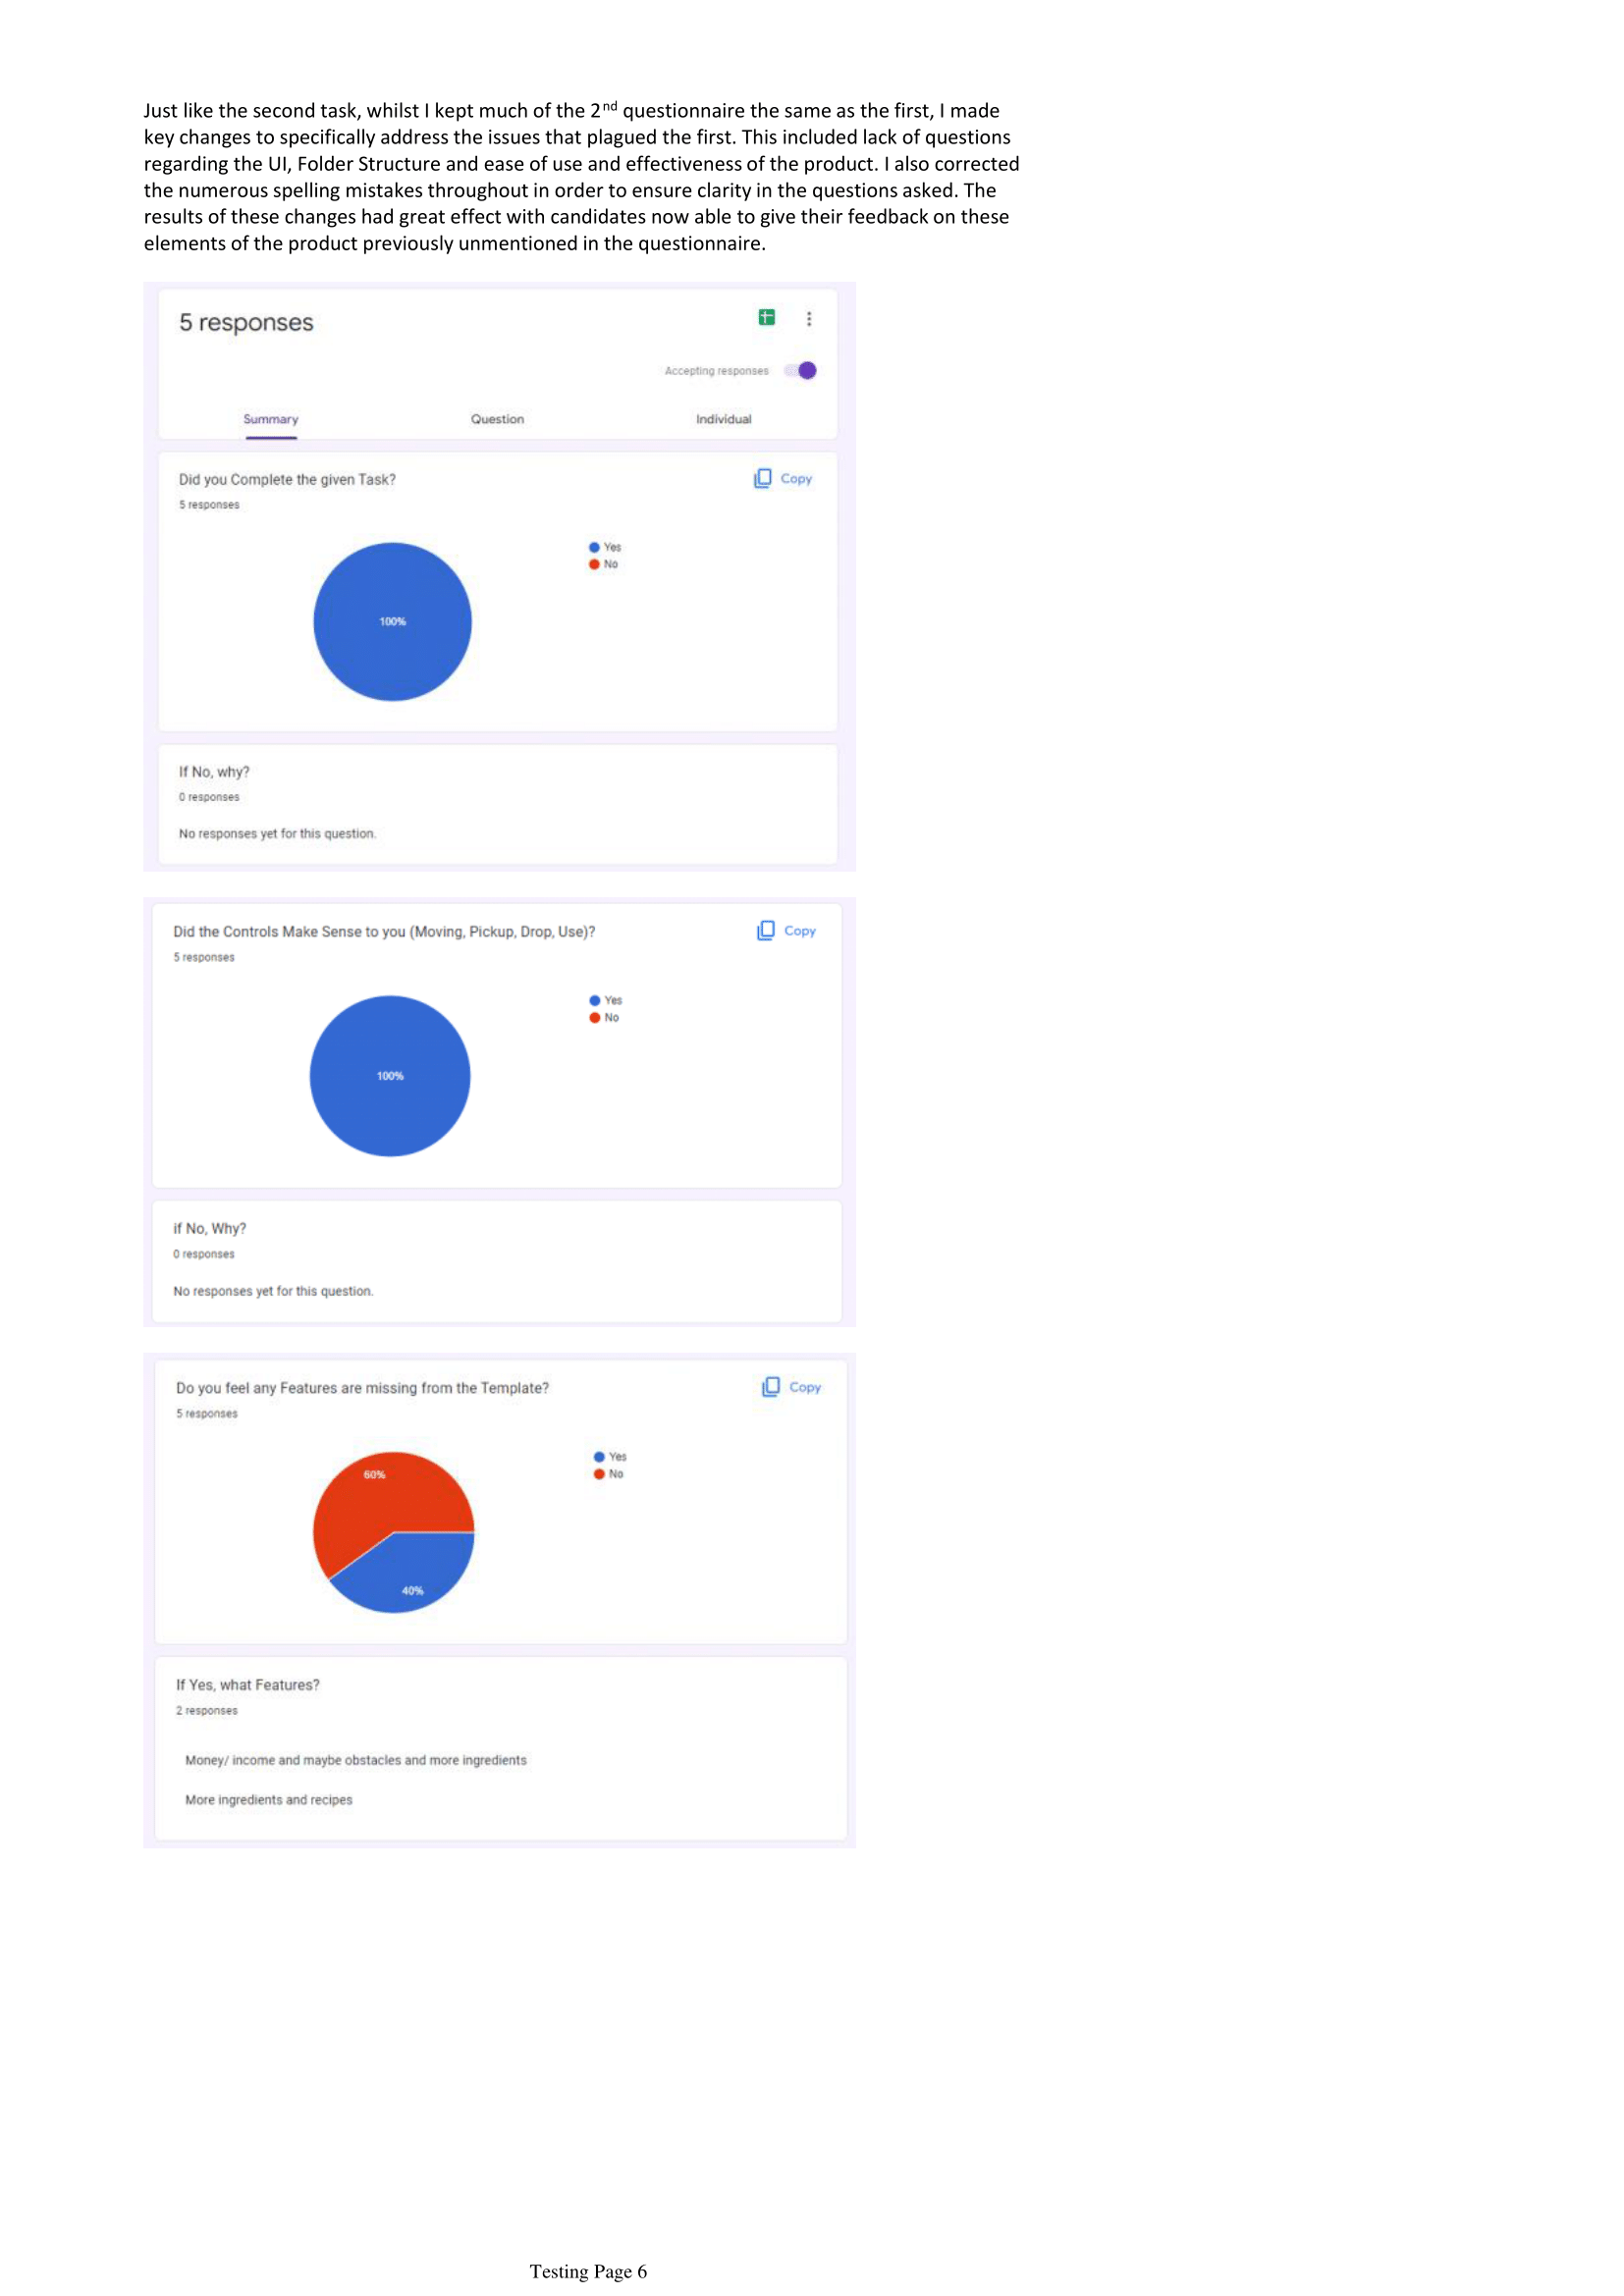This screenshot has height=2296, width=1624.
Task: Click the Yes legend entry in Controls chart
Action: click(x=606, y=1000)
